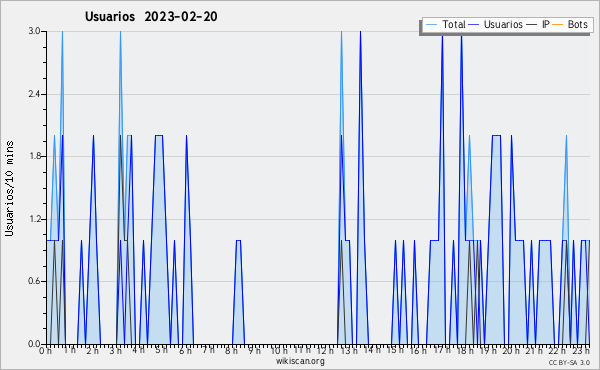This screenshot has height=370, width=600.
Task: Click the '8 h' x-axis label
Action: click(231, 350)
